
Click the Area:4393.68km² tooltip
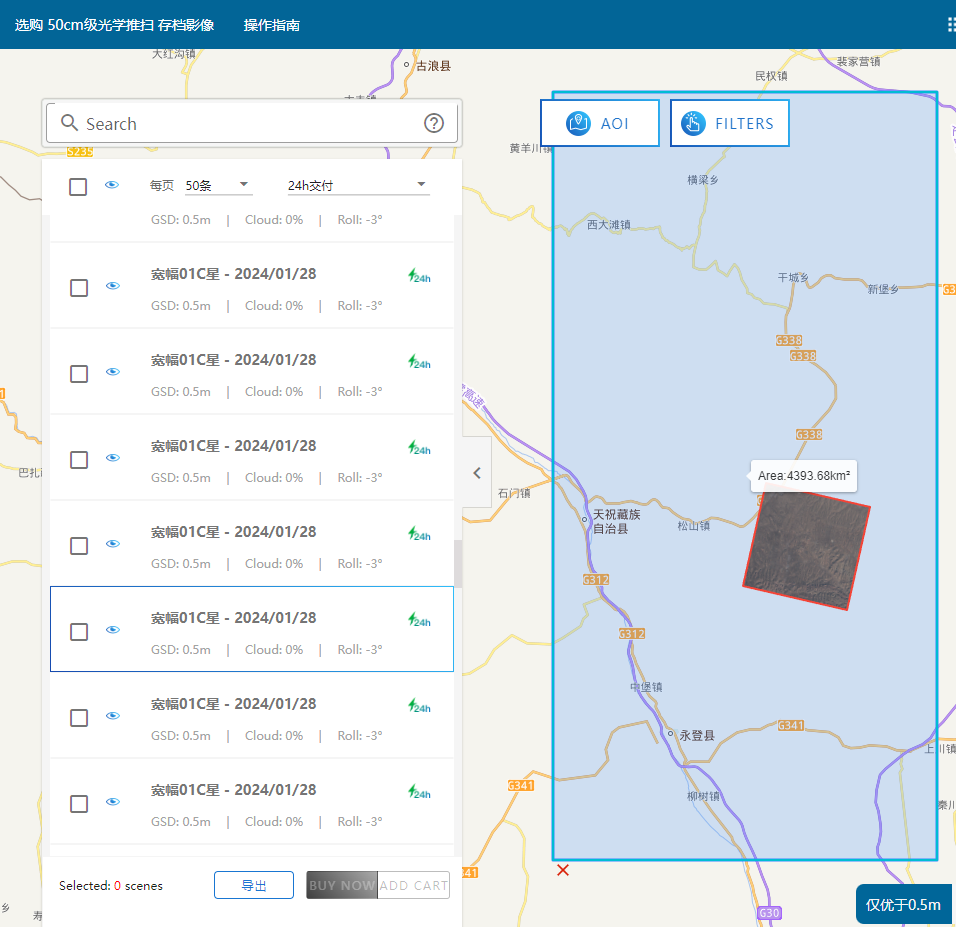point(804,476)
